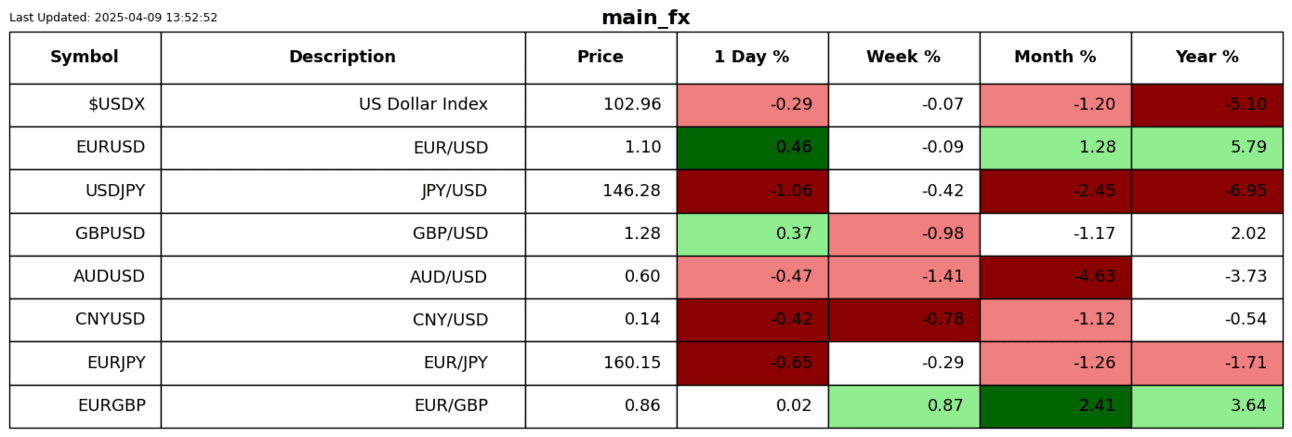The image size is (1292, 437).
Task: Select the EURJPY price 160.15 cell
Action: point(600,363)
